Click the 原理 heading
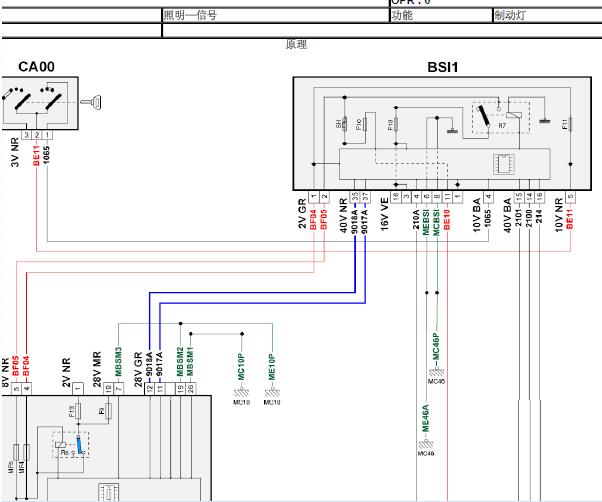Screen dimensions: 602x502 coord(296,44)
